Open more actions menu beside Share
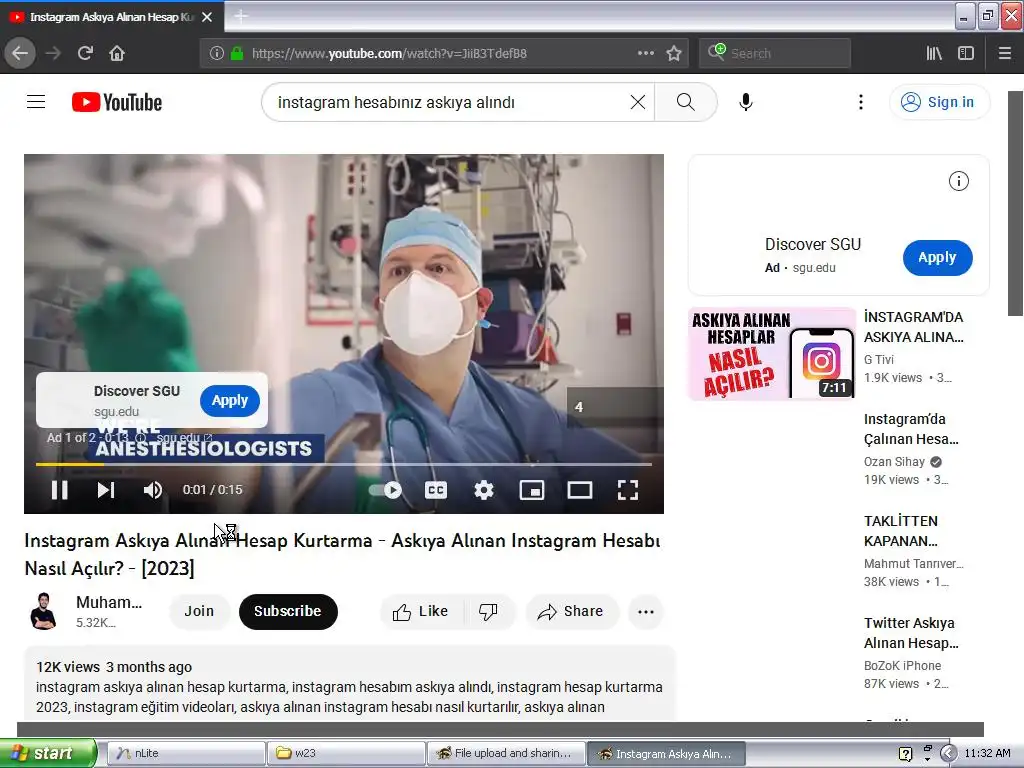Image resolution: width=1024 pixels, height=768 pixels. coord(646,611)
